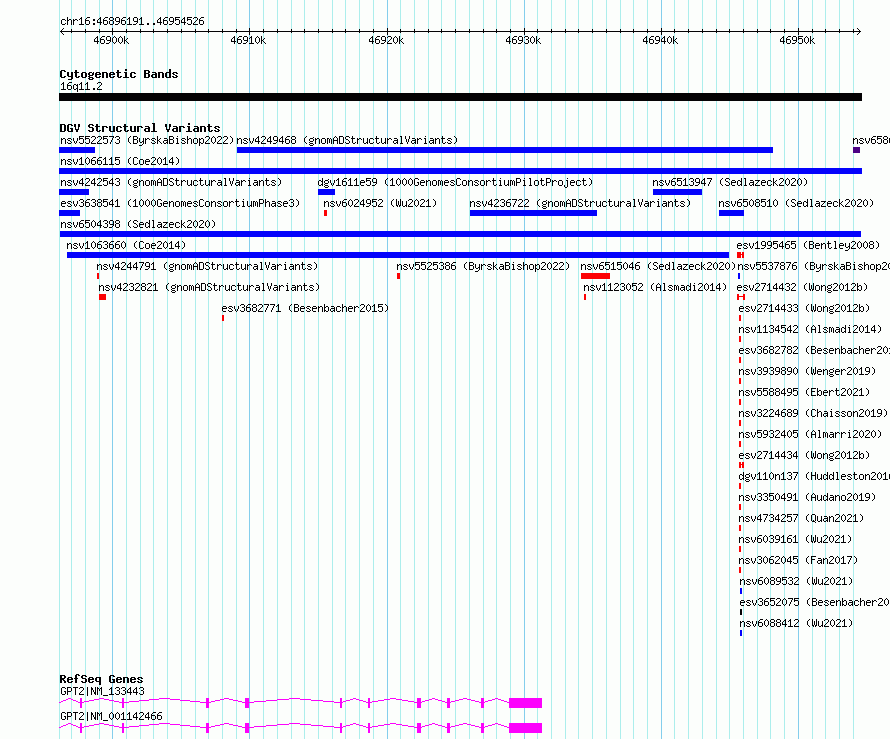Image resolution: width=890 pixels, height=739 pixels.
Task: Click esv3638541 1000GenomesConsortiumPhase3 label
Action: point(180,203)
